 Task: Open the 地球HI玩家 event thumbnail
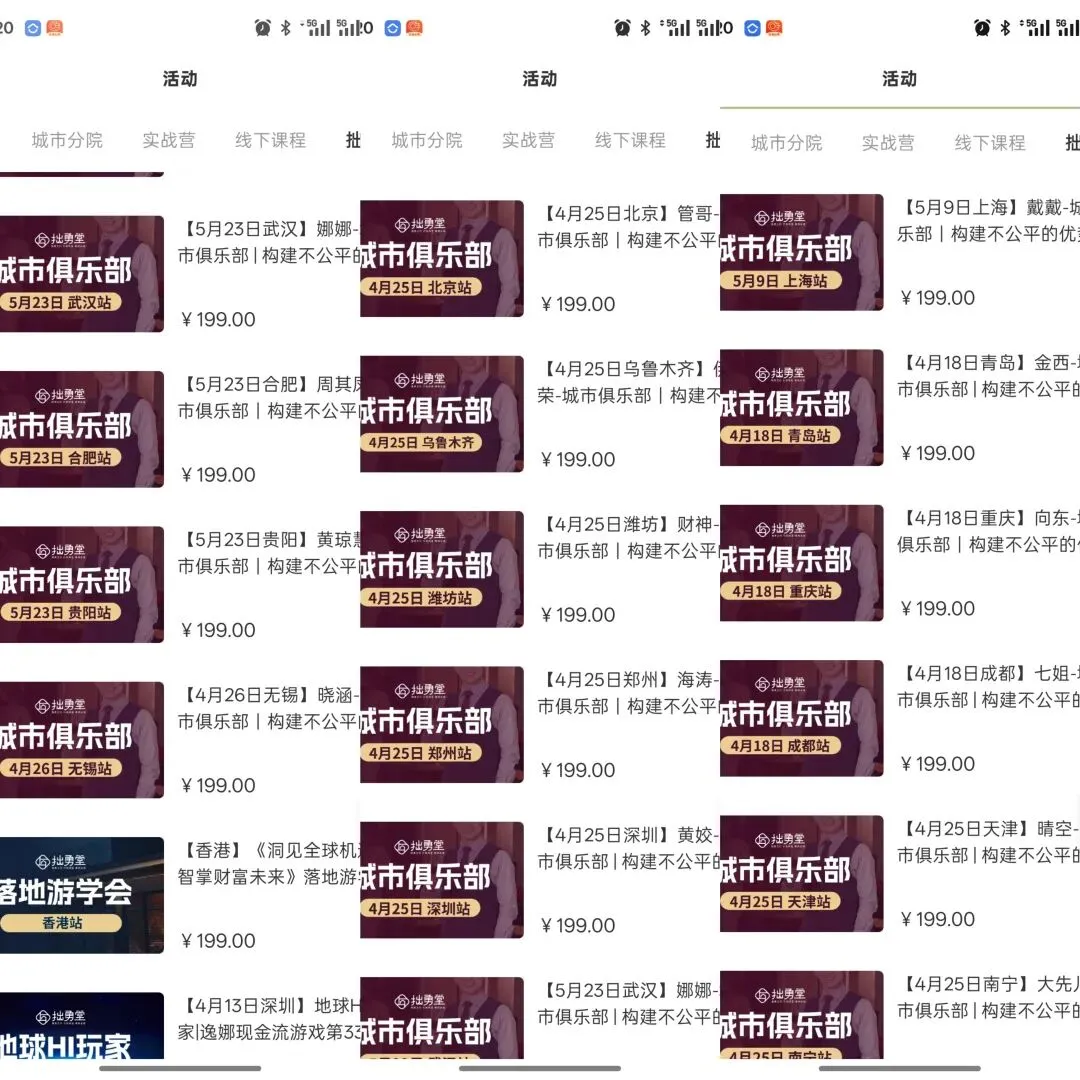pyautogui.click(x=82, y=1026)
